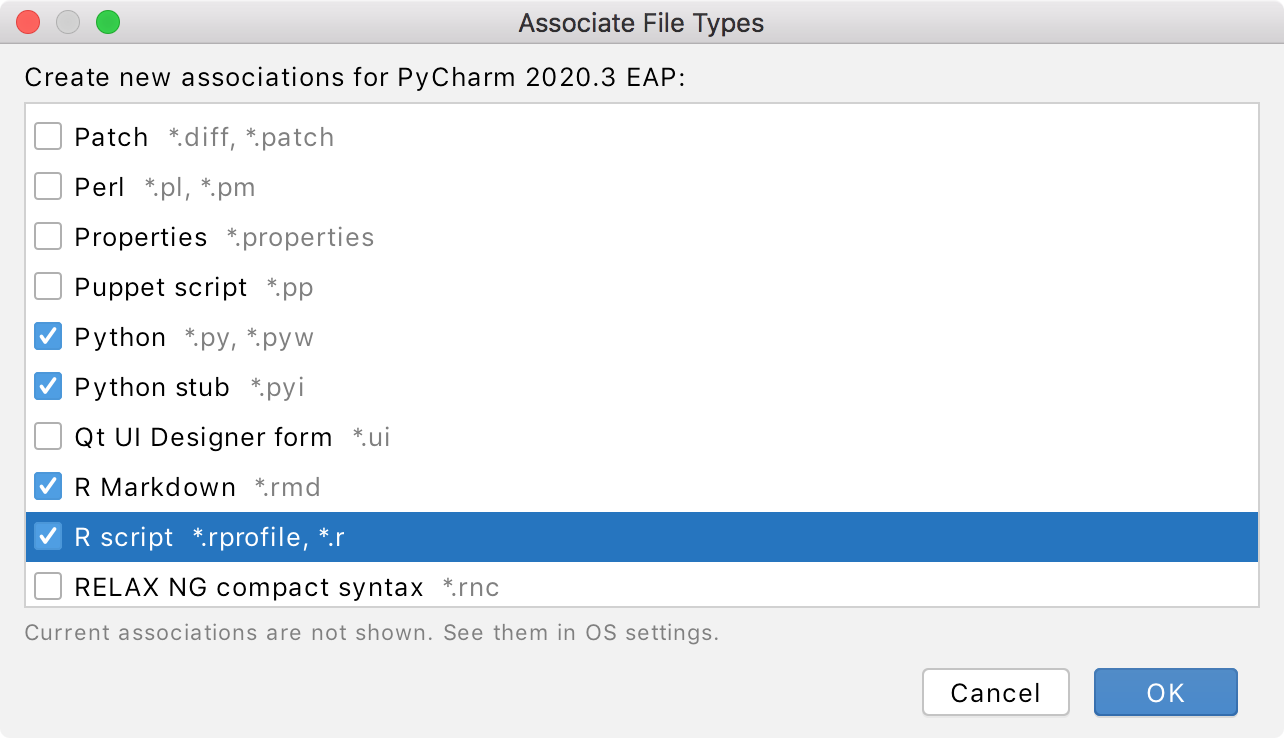Viewport: 1284px width, 738px height.
Task: Dismiss the dialog with Cancel
Action: pos(995,692)
